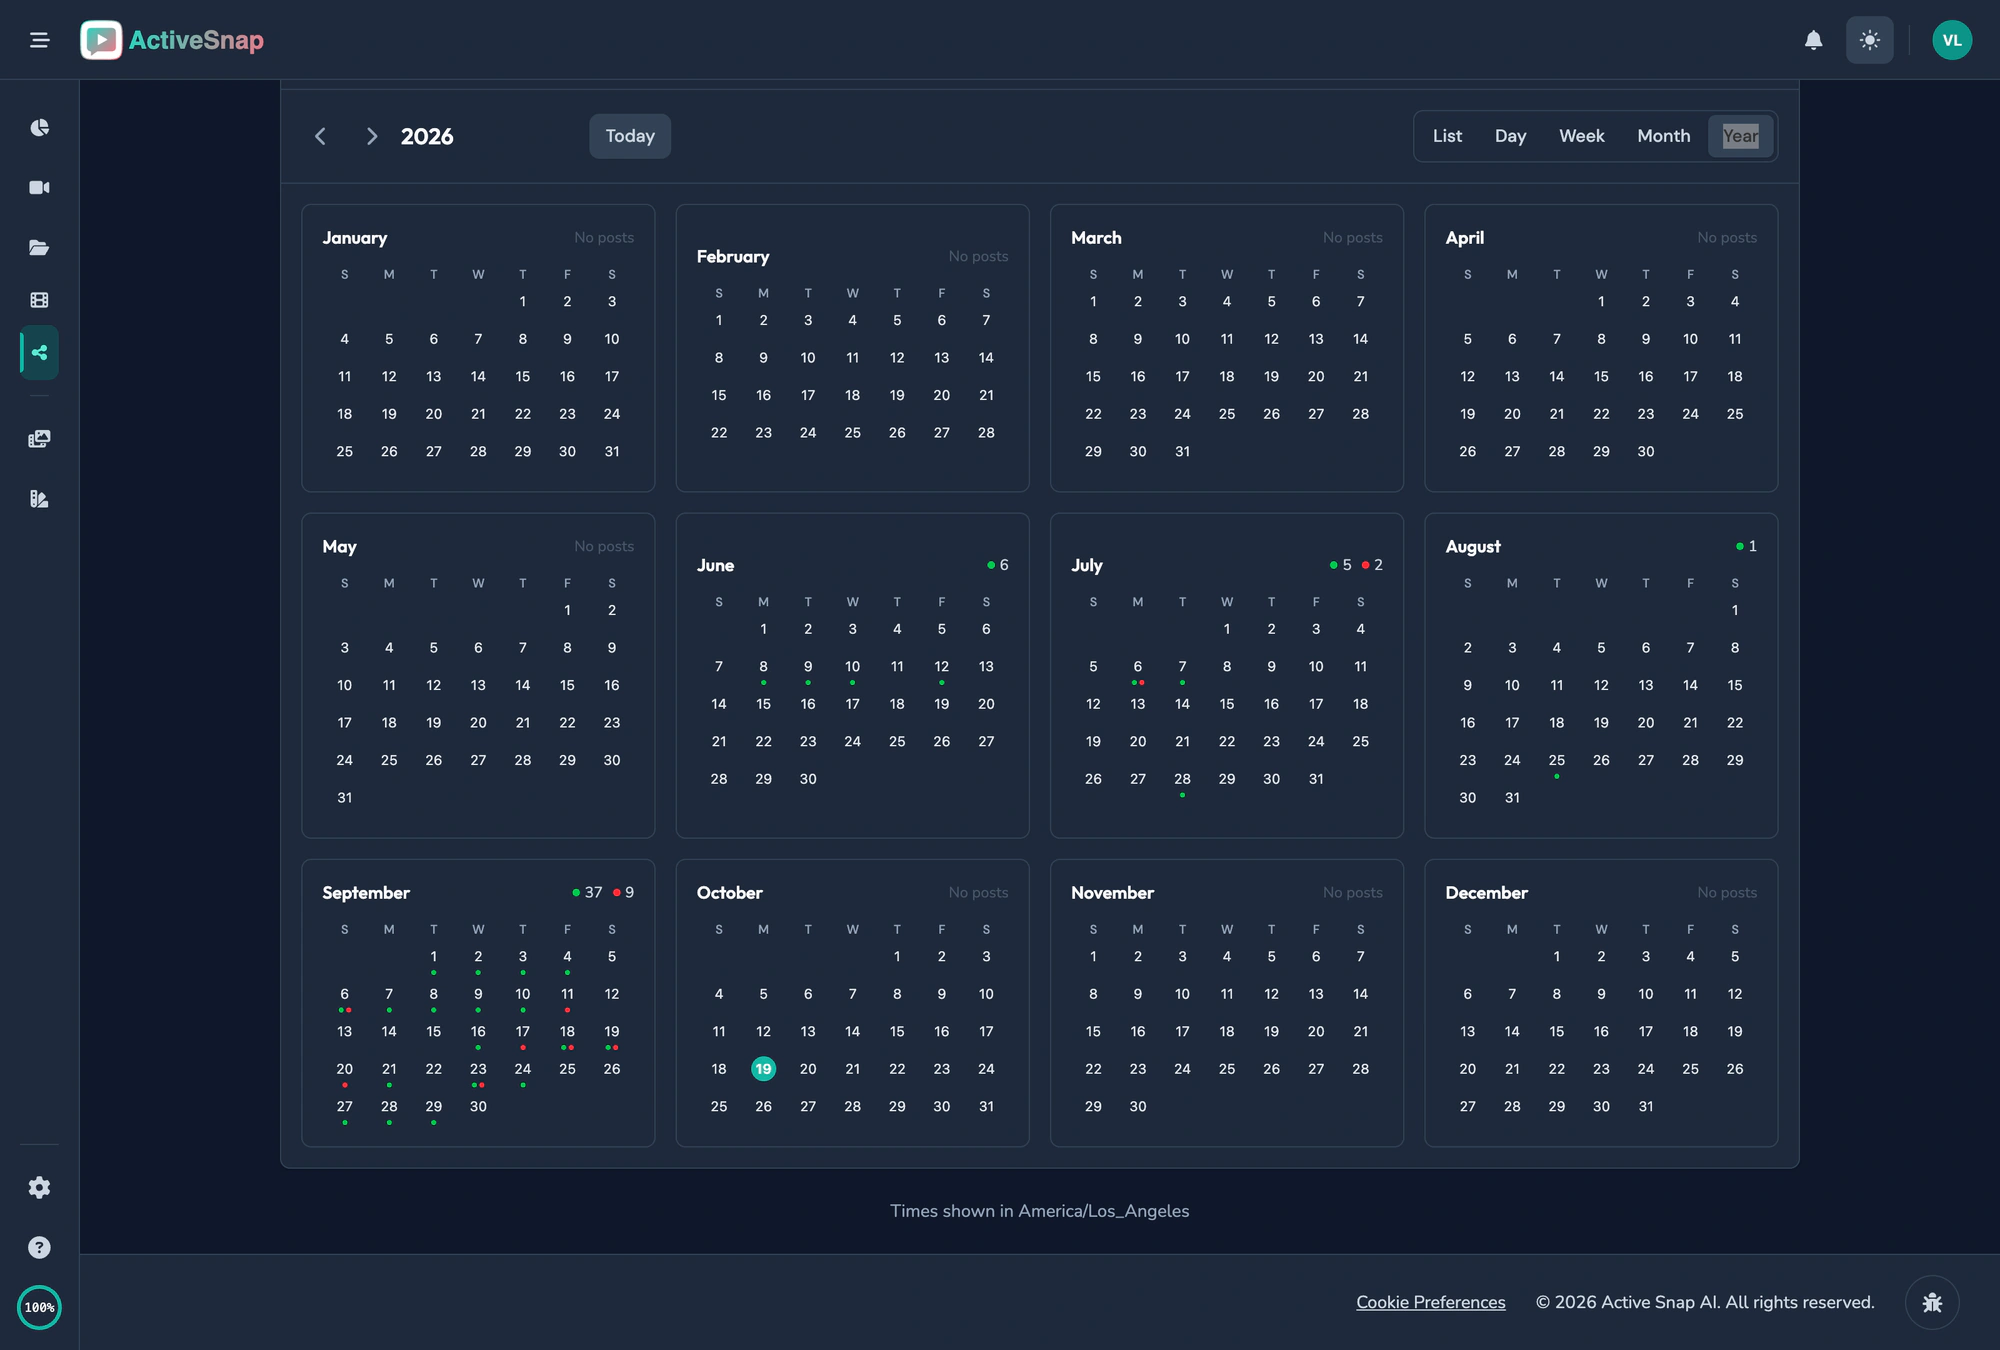Click the ActiveSnap logo
This screenshot has width=2000, height=1350.
[x=172, y=40]
